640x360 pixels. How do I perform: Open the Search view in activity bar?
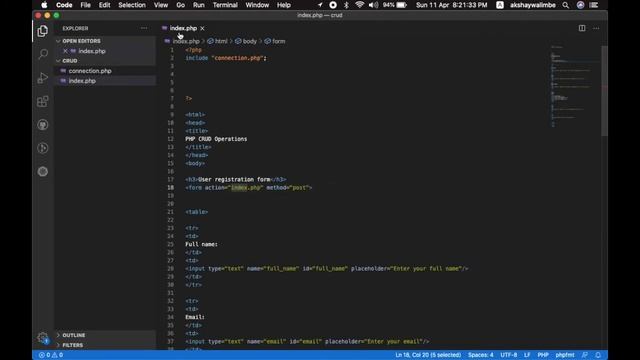pyautogui.click(x=42, y=54)
